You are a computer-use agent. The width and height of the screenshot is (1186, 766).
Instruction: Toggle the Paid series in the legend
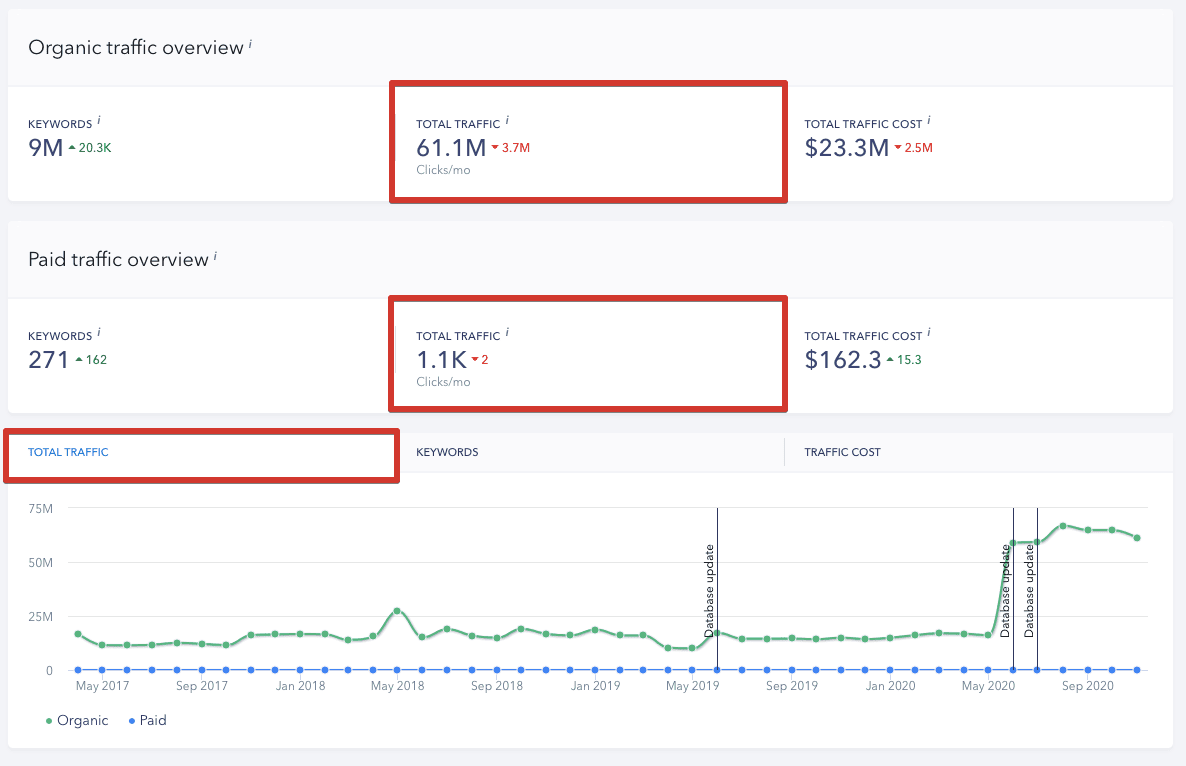147,721
